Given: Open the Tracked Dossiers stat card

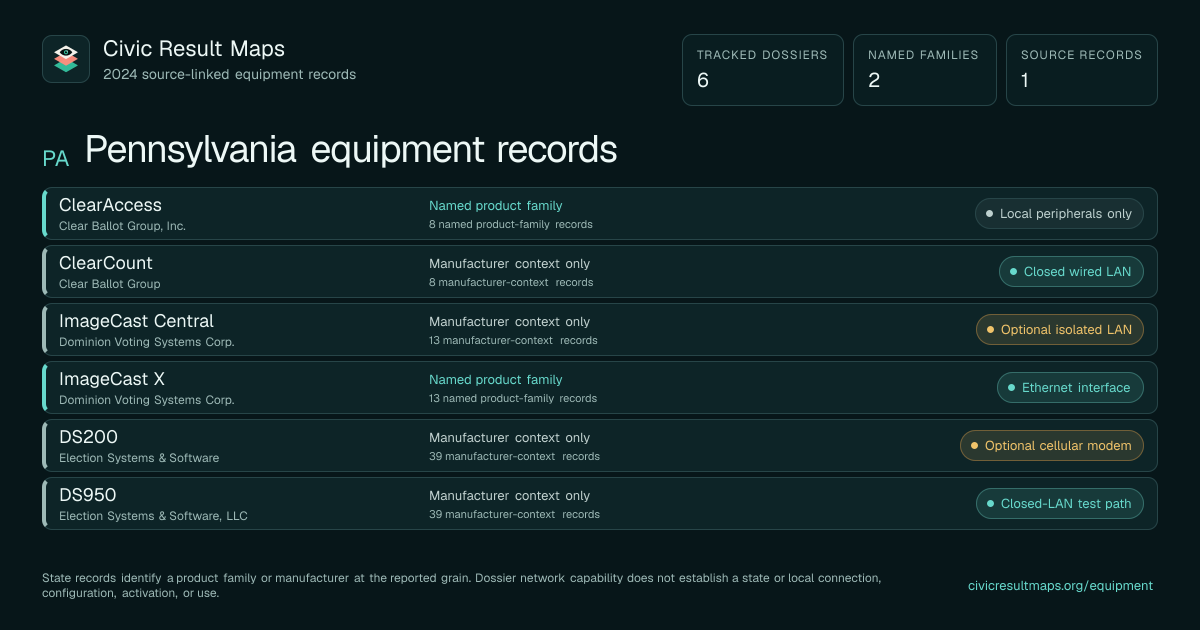Looking at the screenshot, I should tap(763, 70).
